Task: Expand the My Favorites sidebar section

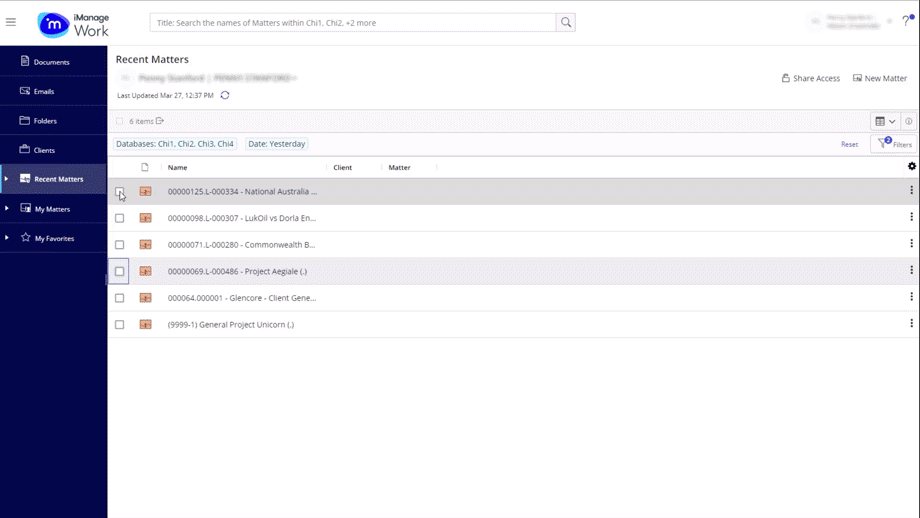Action: (7, 238)
